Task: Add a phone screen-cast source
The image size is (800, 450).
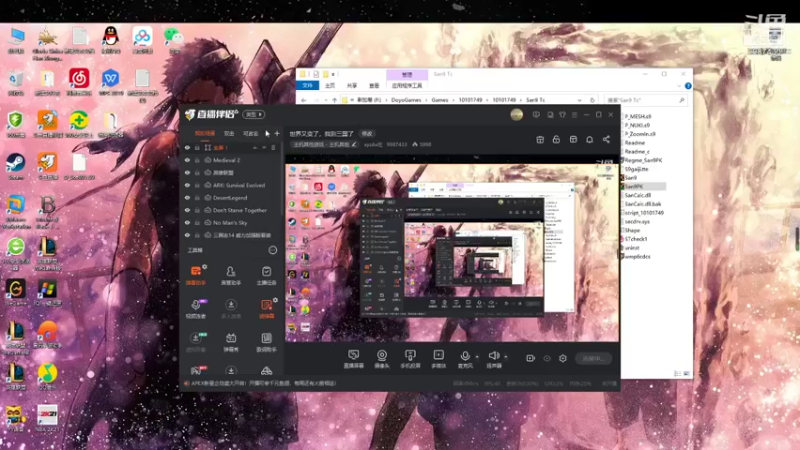Action: (410, 359)
